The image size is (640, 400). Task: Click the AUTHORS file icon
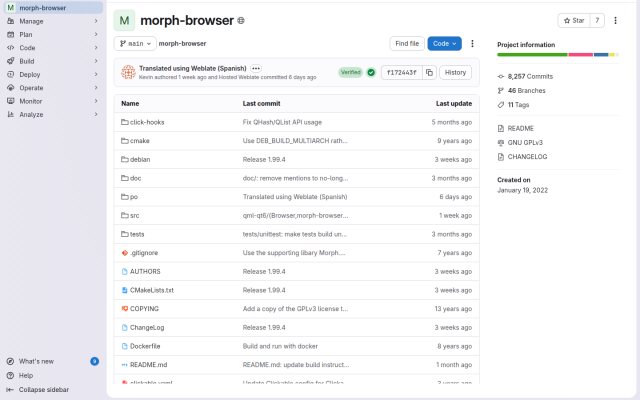(x=124, y=271)
